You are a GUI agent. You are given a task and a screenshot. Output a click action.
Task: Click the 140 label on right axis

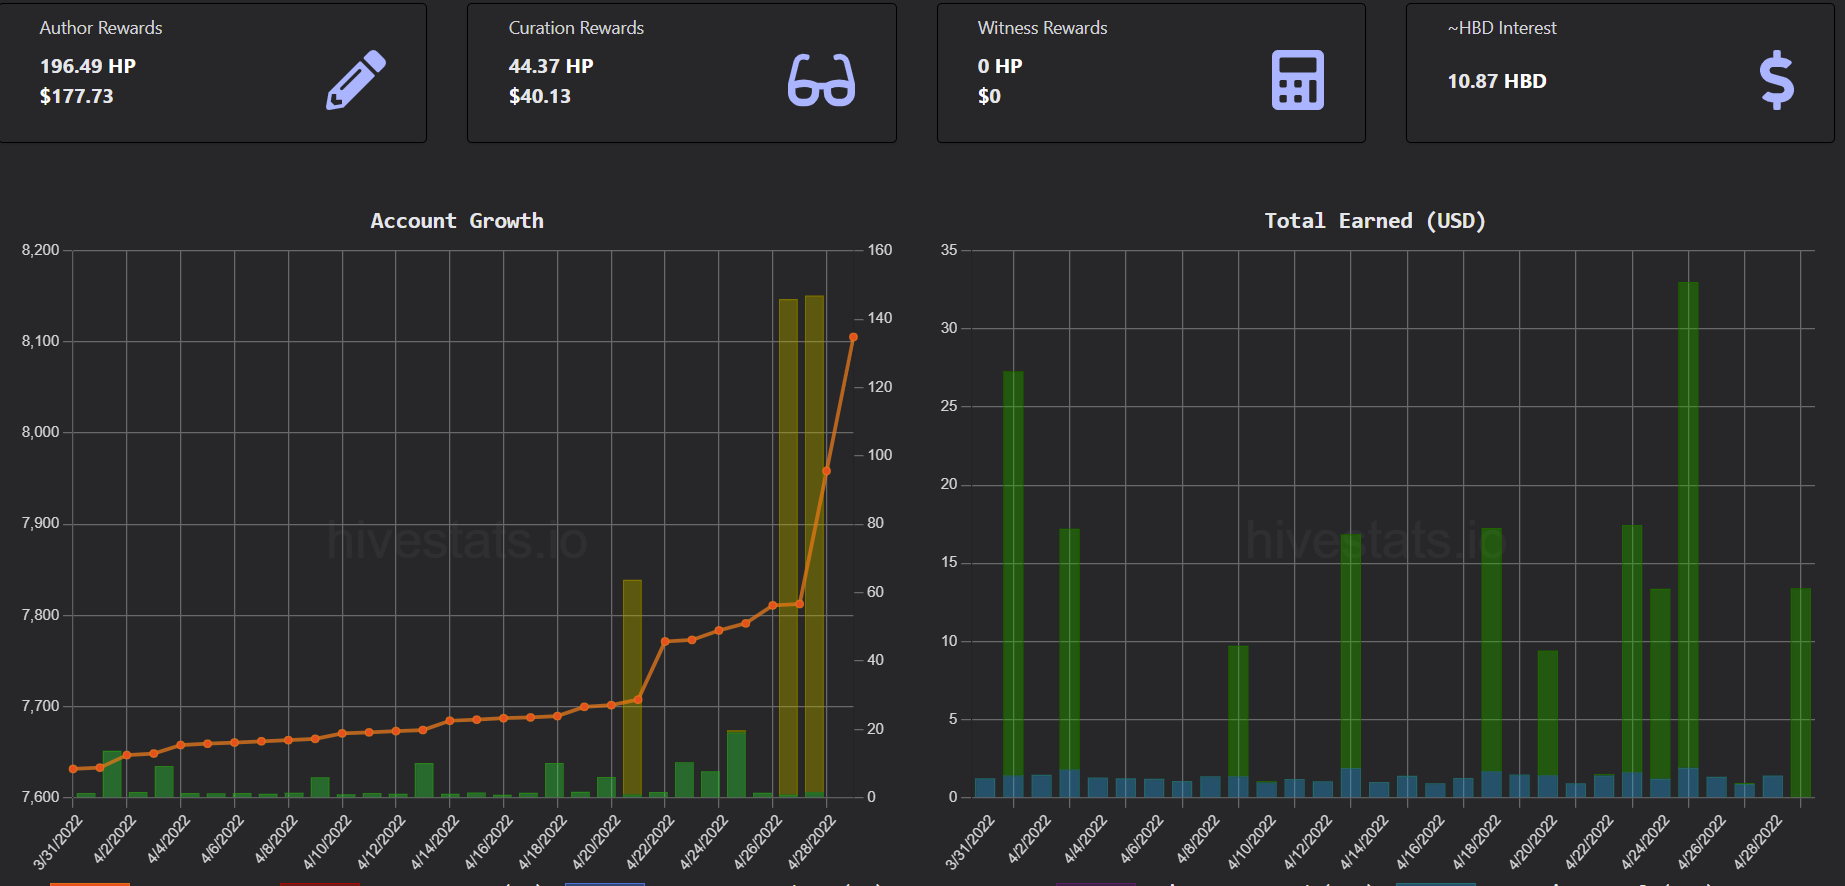click(x=880, y=318)
